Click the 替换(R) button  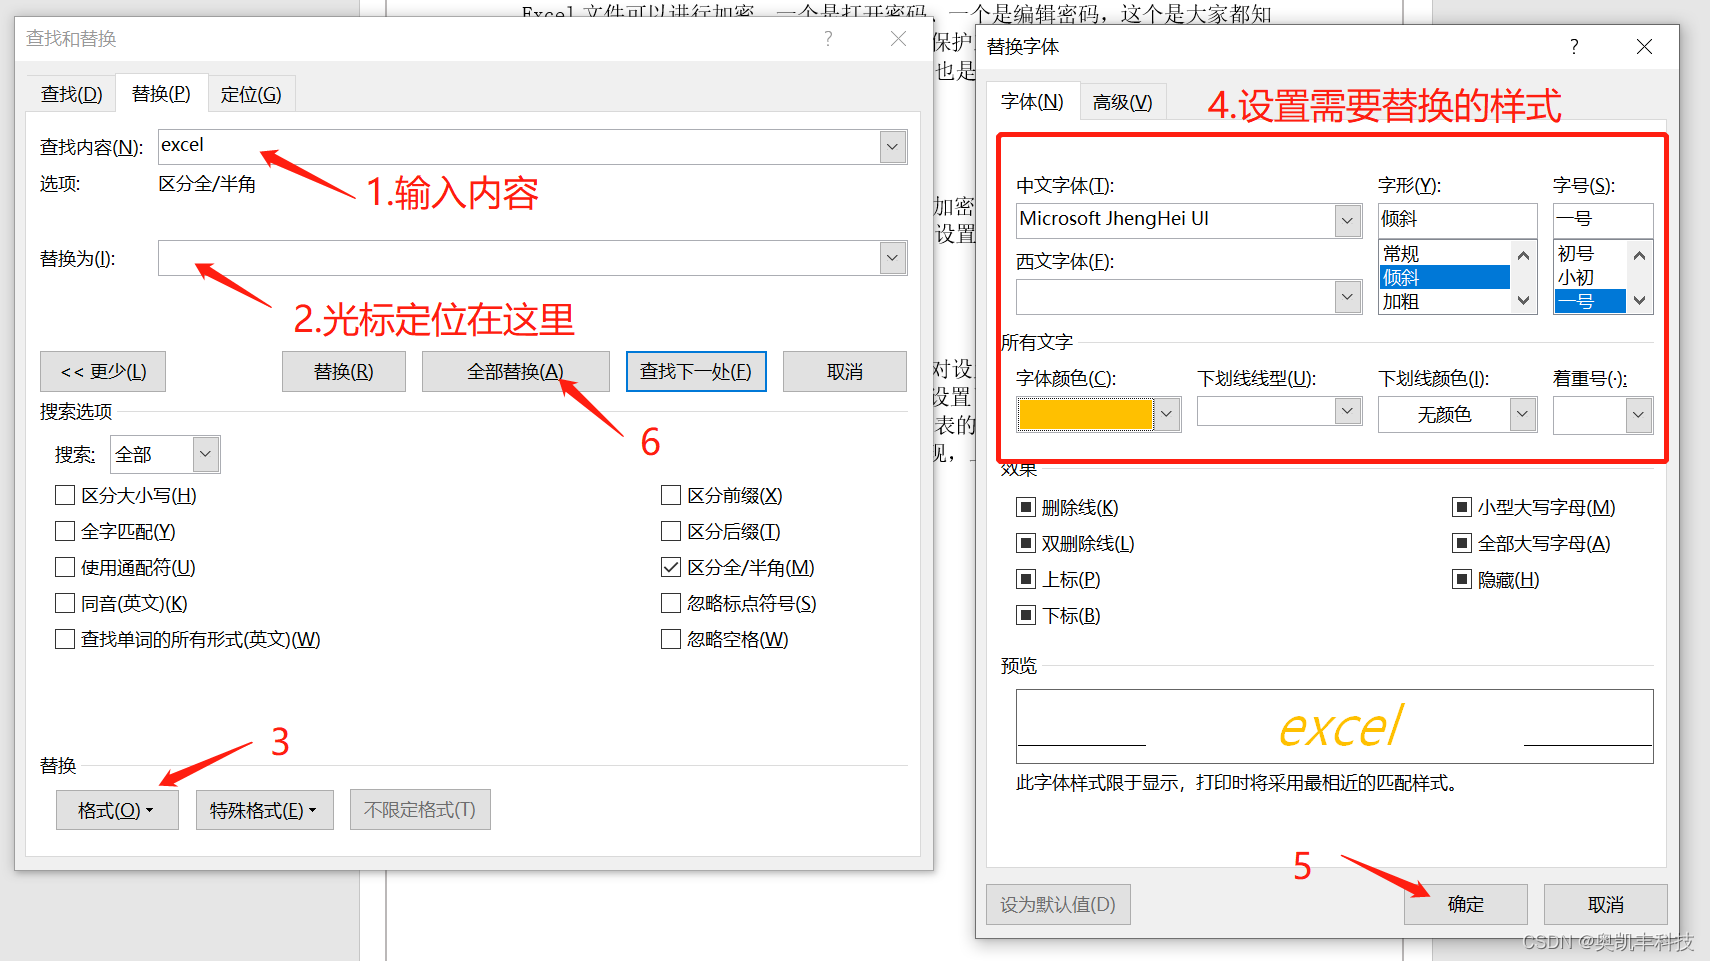coord(343,372)
